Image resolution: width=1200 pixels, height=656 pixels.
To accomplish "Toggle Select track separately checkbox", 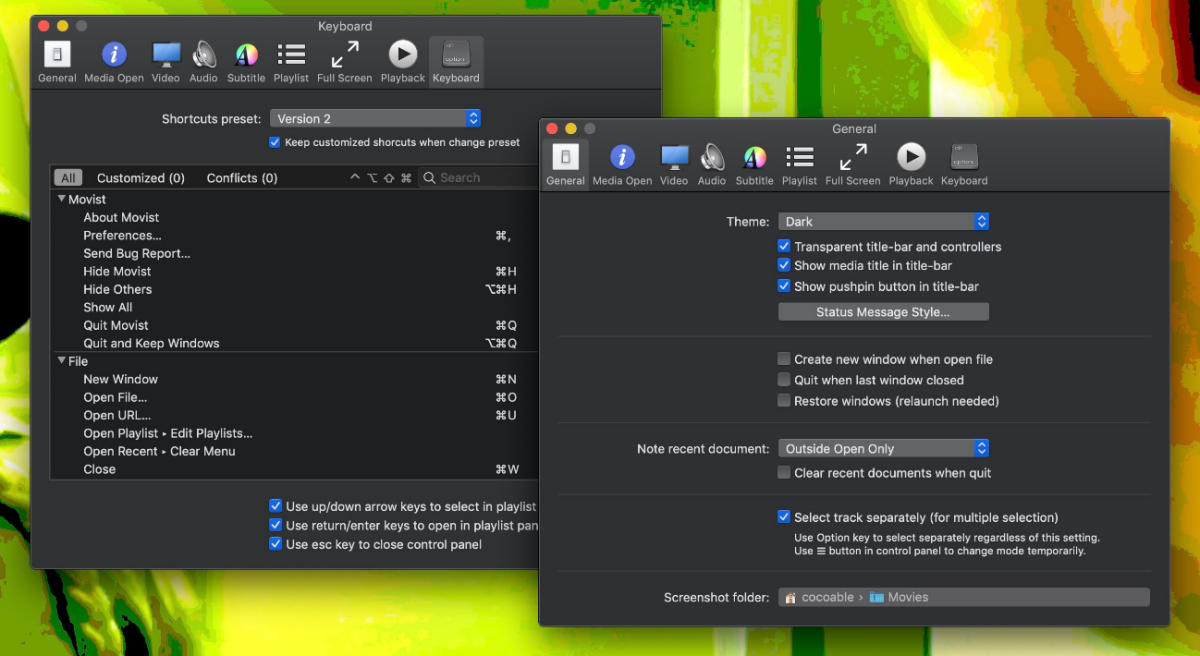I will tap(784, 517).
